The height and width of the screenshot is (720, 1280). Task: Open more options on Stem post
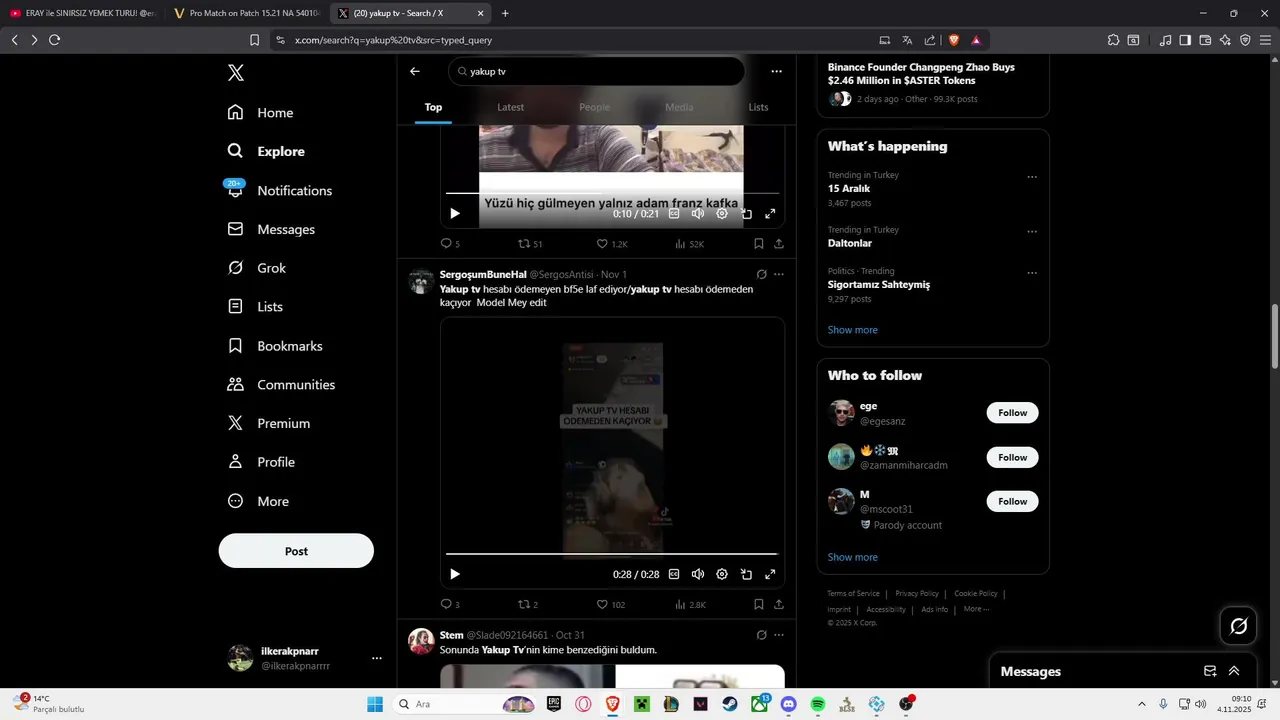pos(779,635)
